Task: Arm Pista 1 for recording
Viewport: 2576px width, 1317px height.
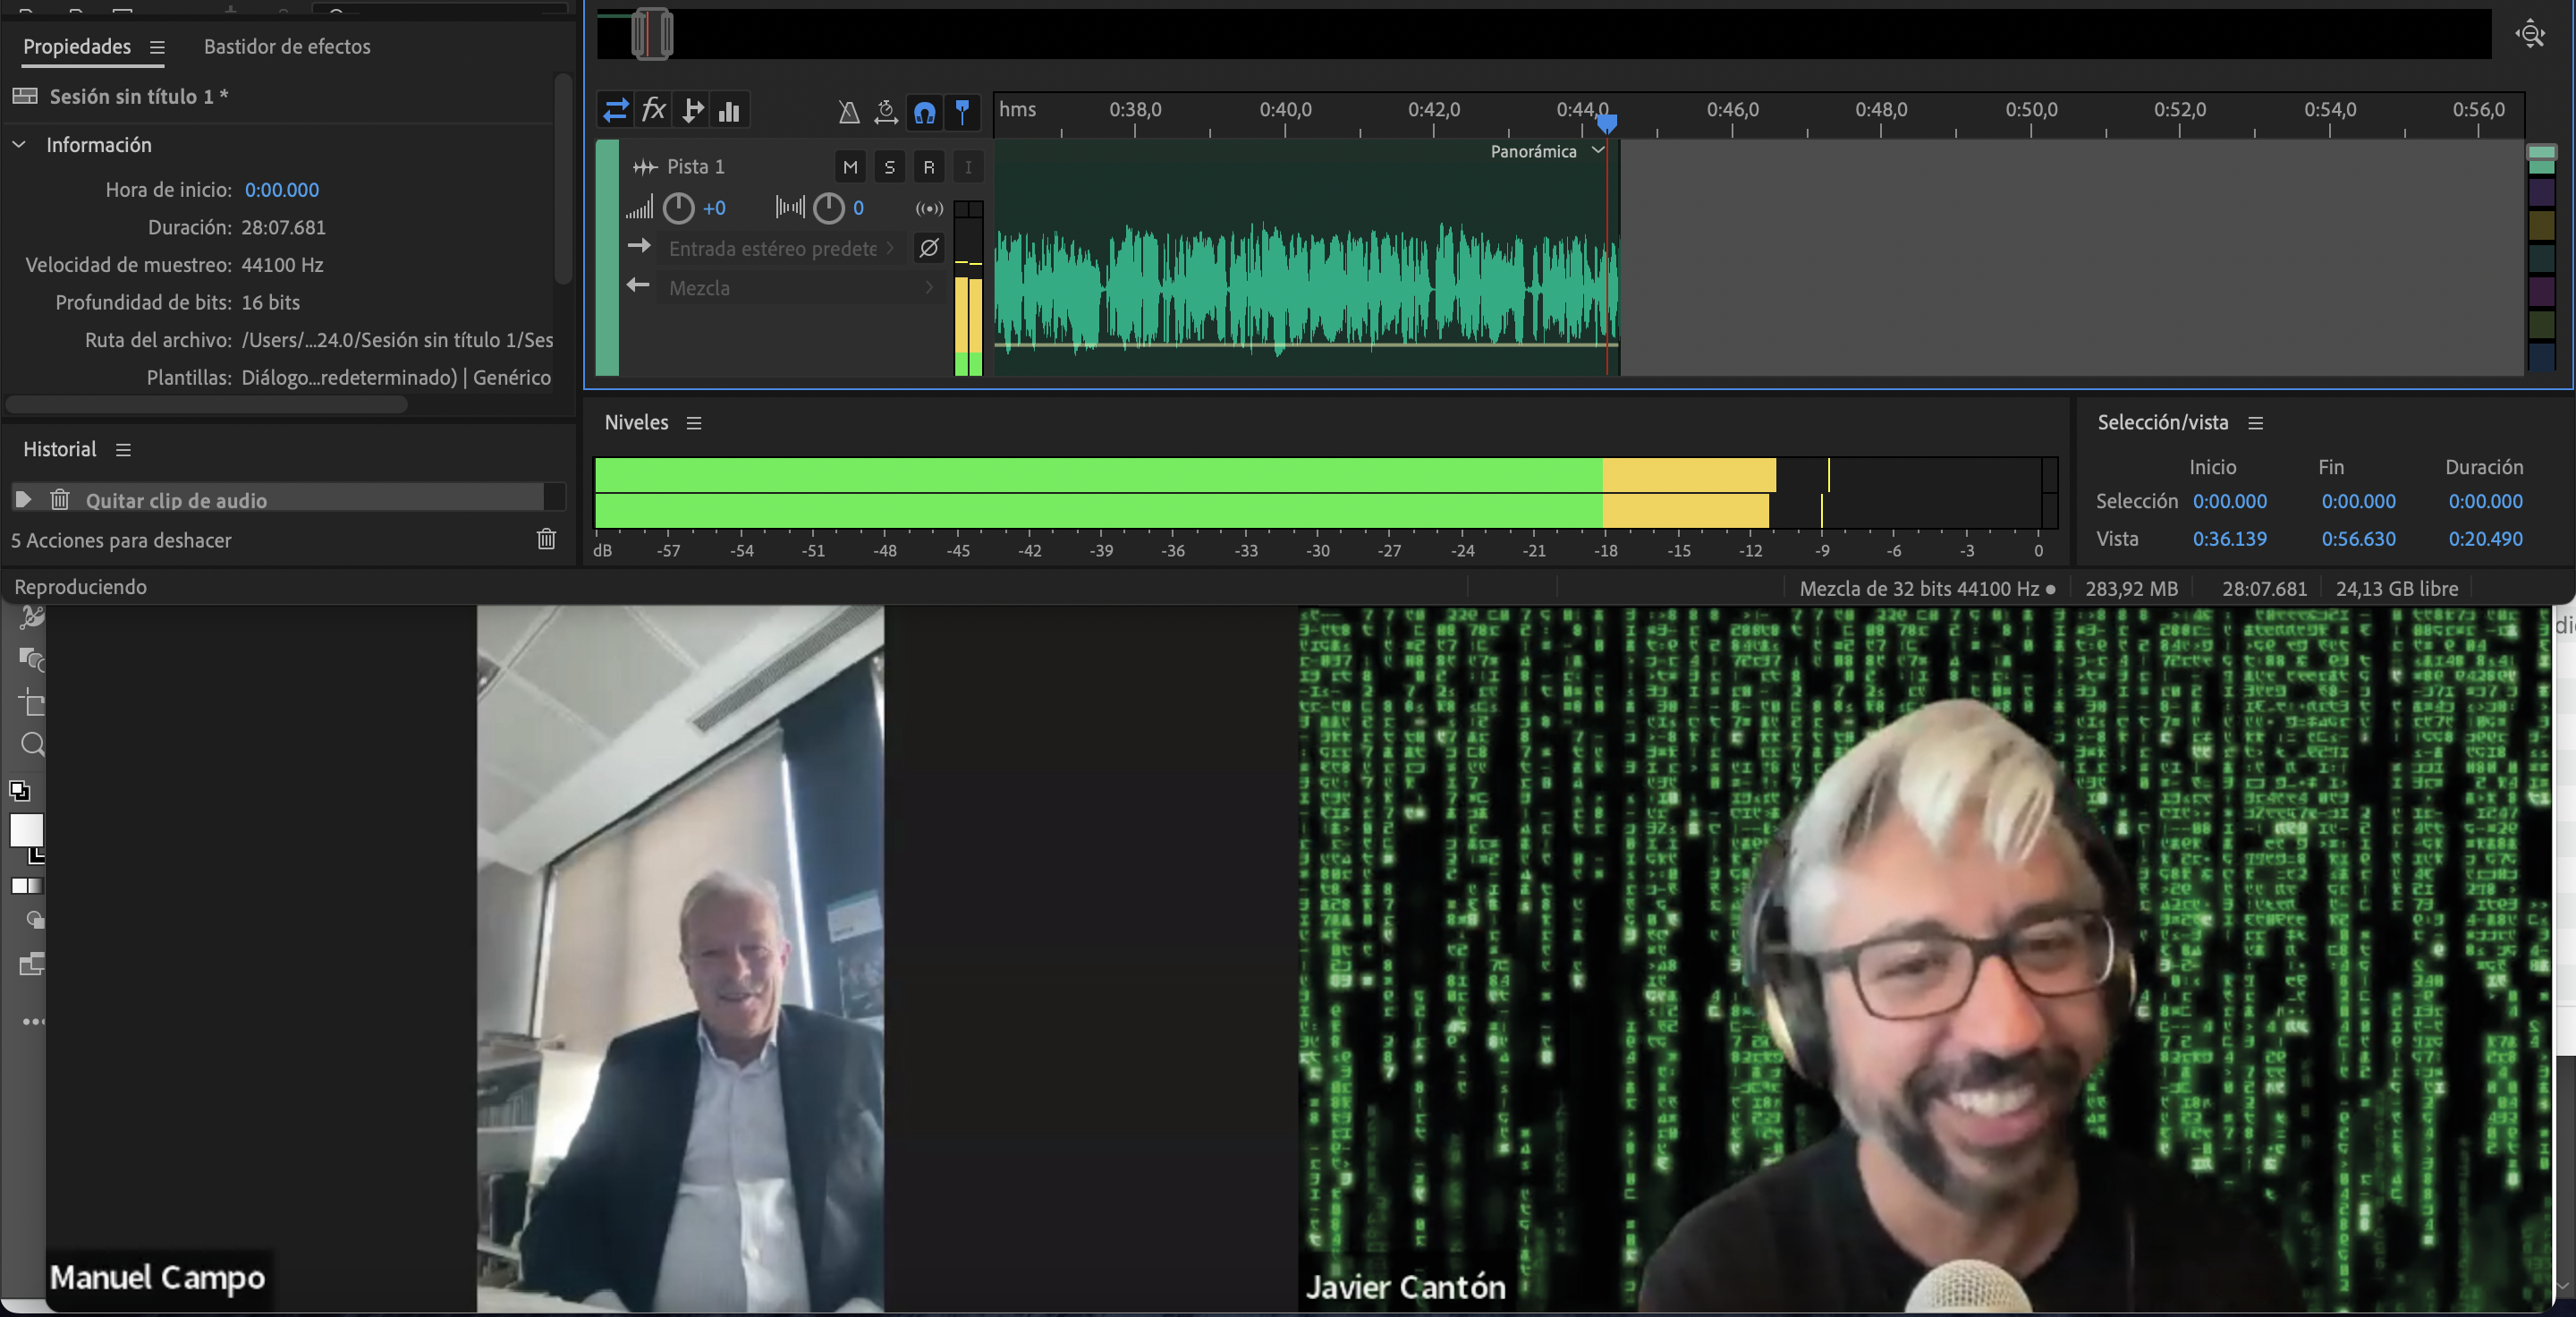Action: coord(929,167)
